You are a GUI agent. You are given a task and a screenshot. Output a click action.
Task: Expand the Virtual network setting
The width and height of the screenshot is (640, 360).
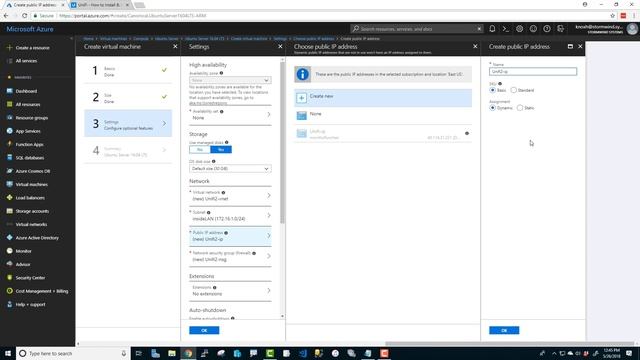[x=230, y=196]
